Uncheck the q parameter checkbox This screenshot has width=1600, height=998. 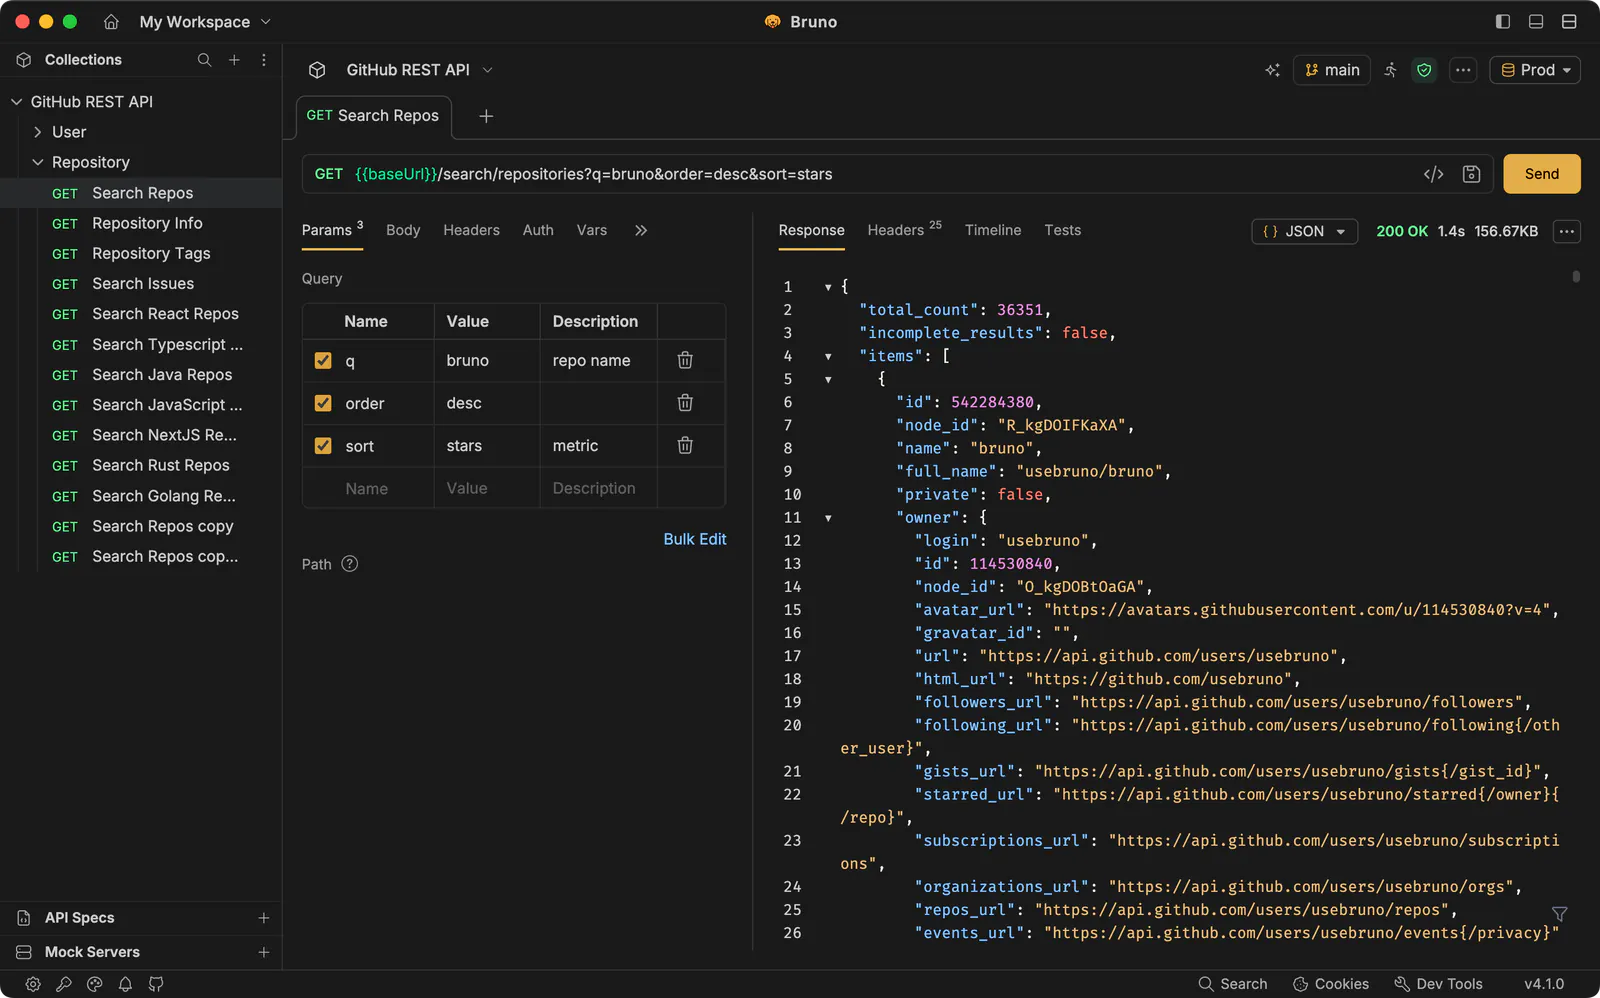[x=323, y=360]
